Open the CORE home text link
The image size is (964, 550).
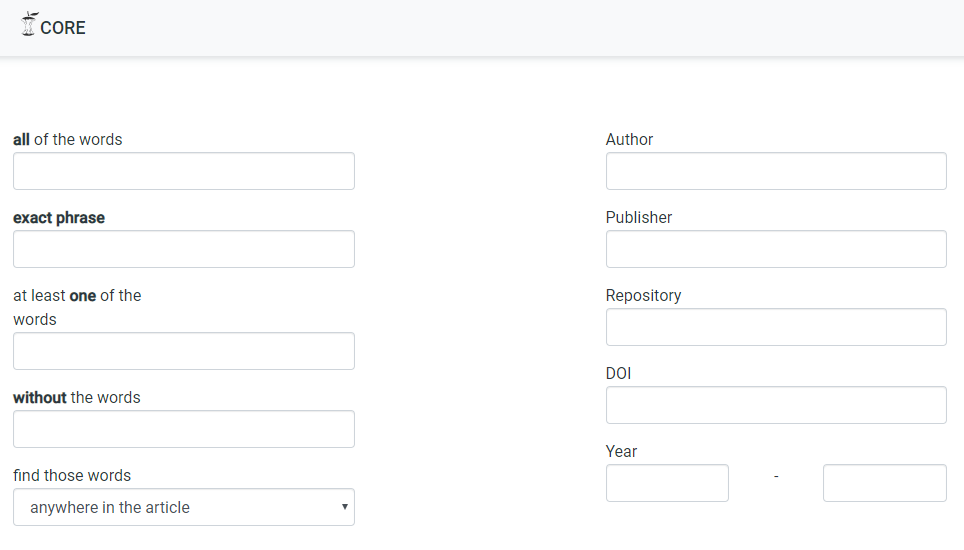(x=63, y=28)
